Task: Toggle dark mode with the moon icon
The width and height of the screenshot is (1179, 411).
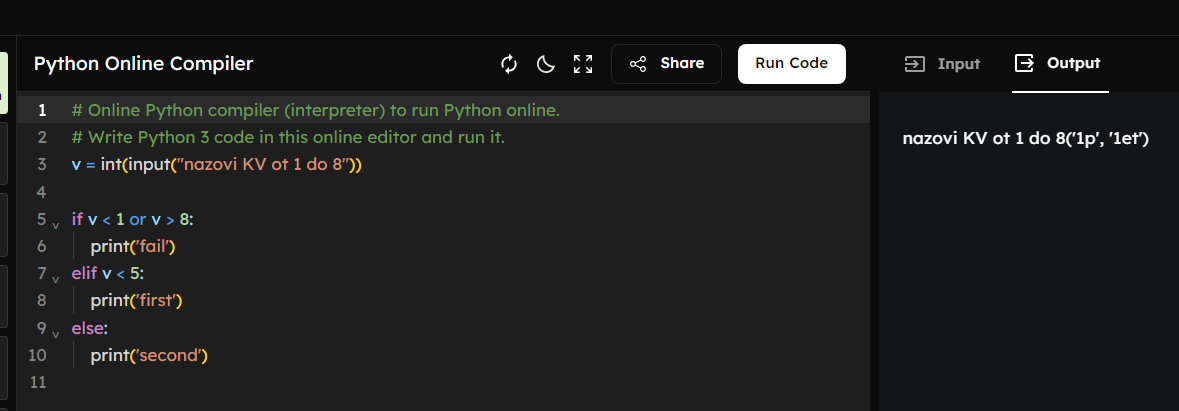Action: pos(546,64)
